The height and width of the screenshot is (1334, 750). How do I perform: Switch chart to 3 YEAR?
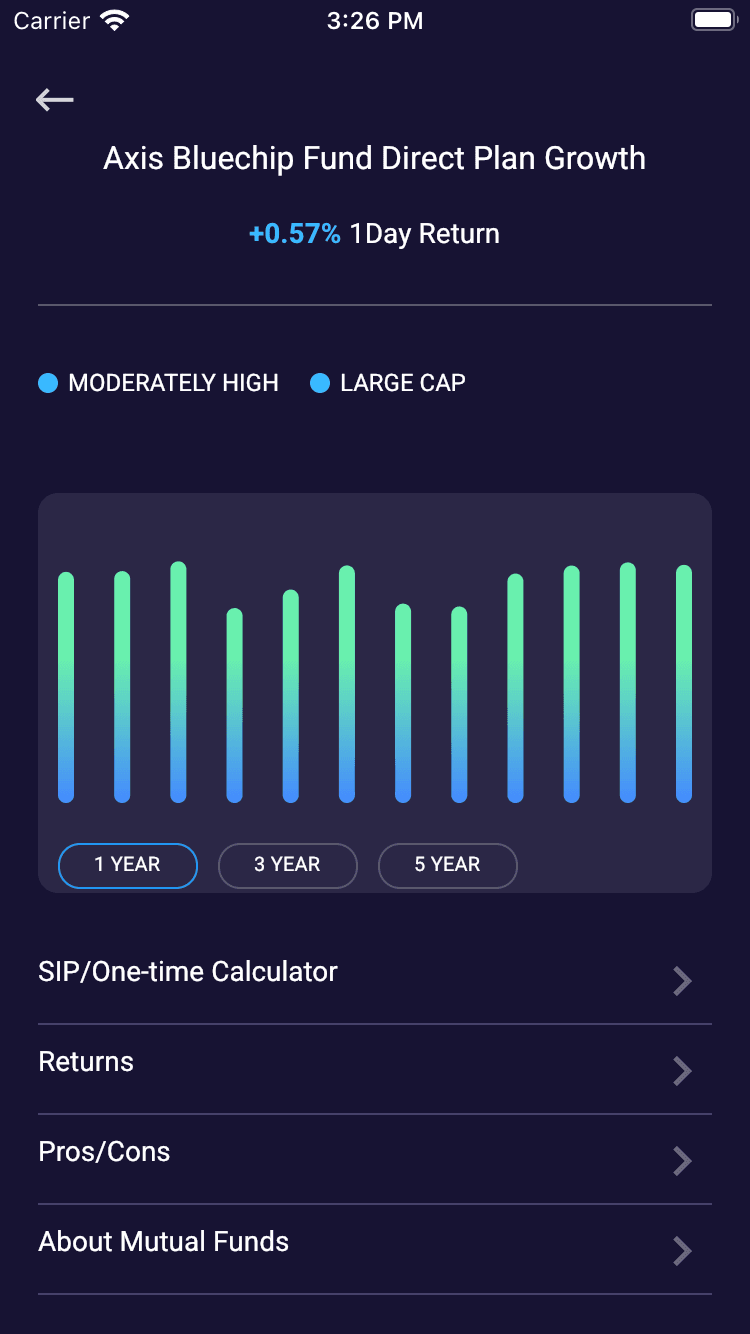pyautogui.click(x=288, y=865)
